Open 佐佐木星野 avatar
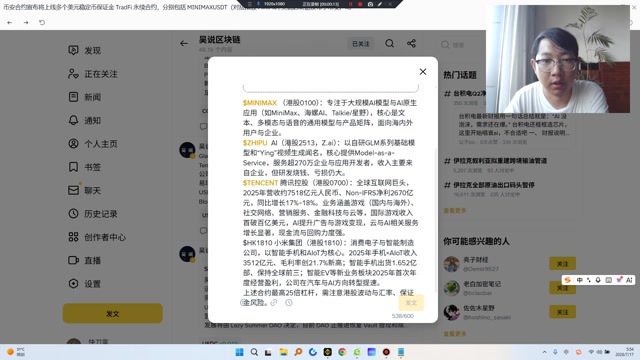Image resolution: width=640 pixels, height=360 pixels. [451, 312]
